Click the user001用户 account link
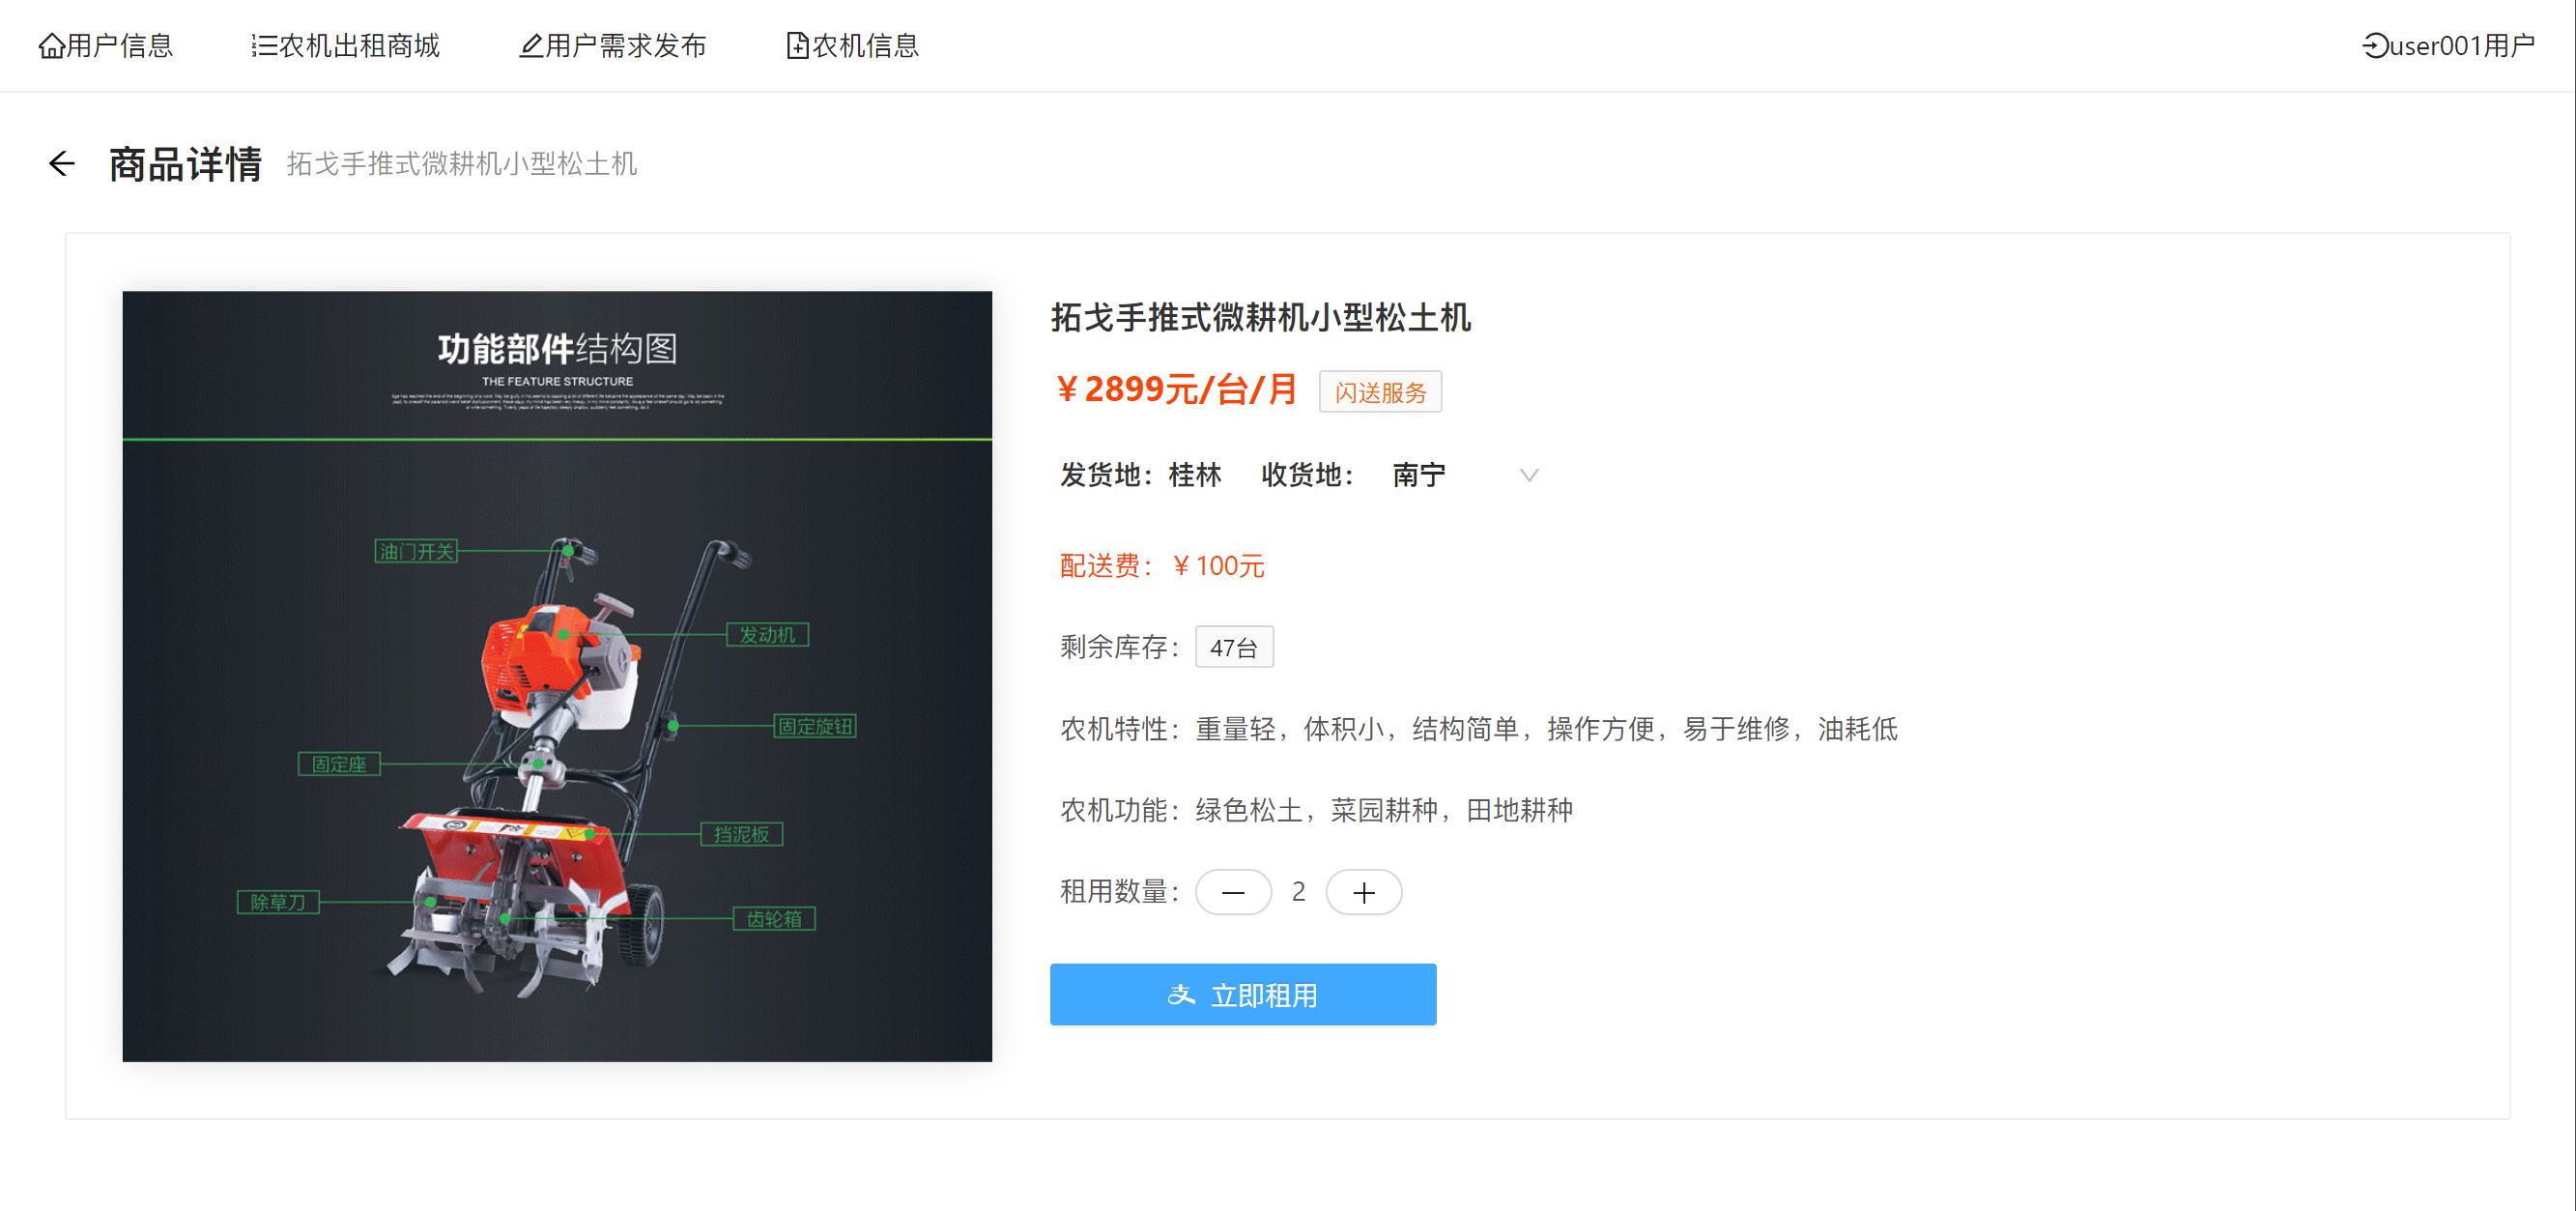 click(2461, 46)
